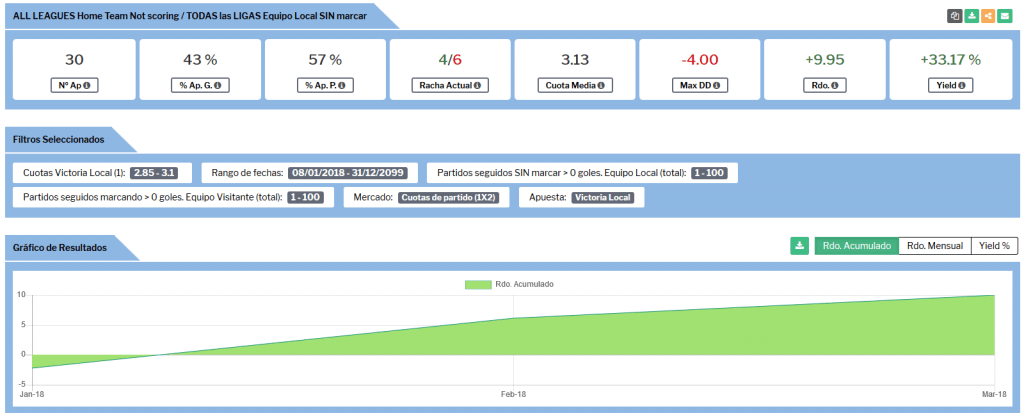This screenshot has width=1024, height=420.
Task: Click the Filtros Seleccionados section header
Action: [x=58, y=140]
